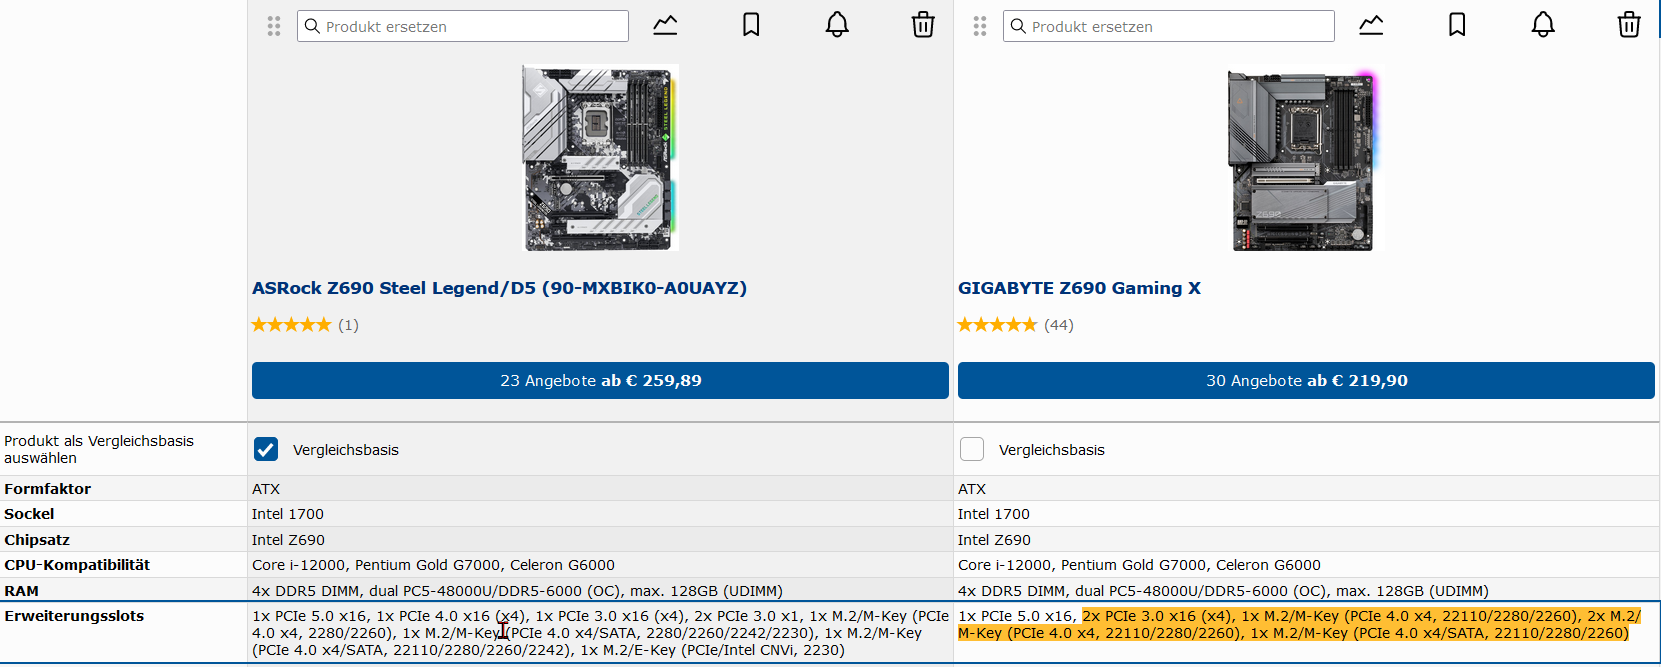Open price history chart for ASRock Z690
1661x667 pixels.
665,25
